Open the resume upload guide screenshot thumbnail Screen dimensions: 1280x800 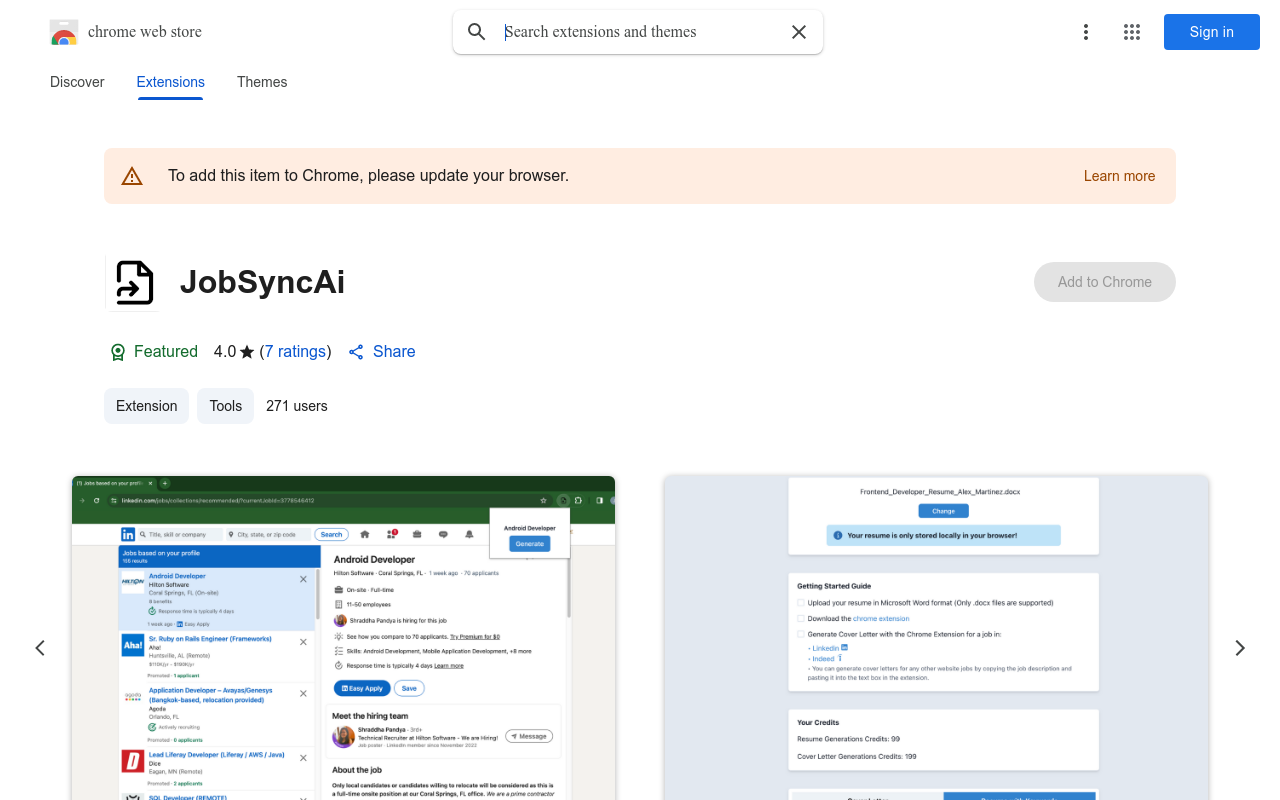click(x=937, y=638)
